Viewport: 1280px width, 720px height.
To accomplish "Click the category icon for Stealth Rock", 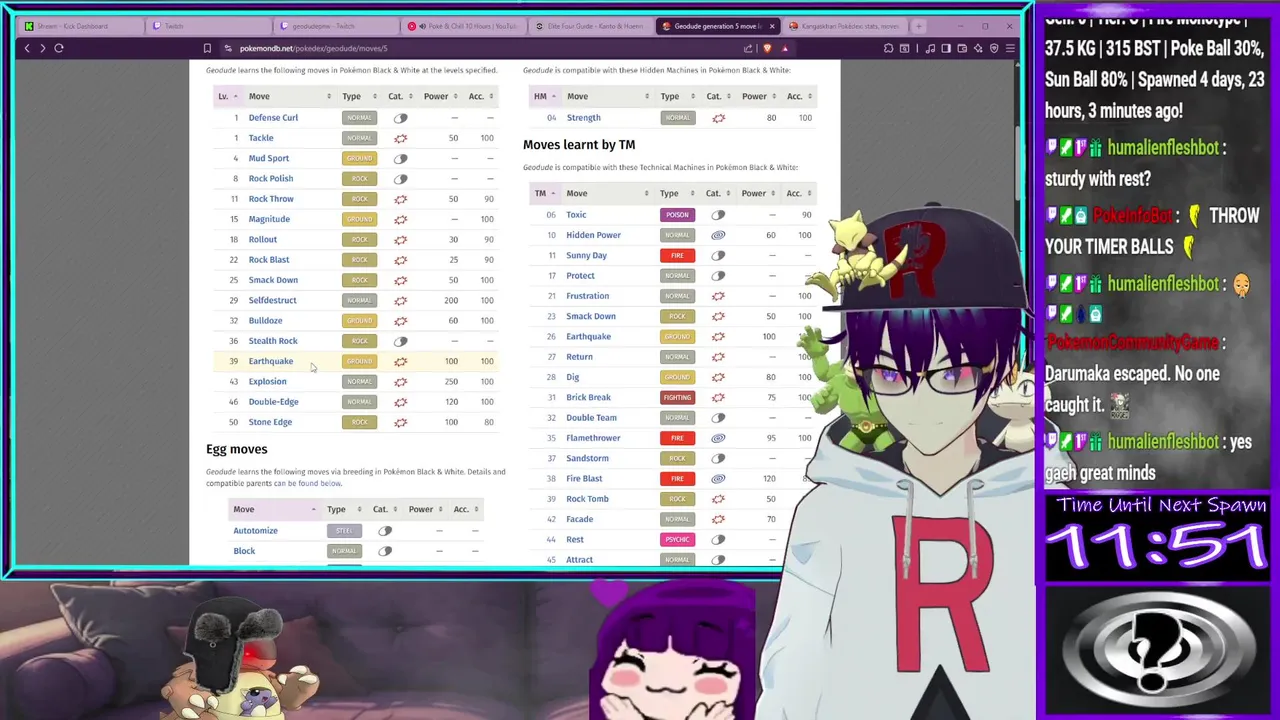I will point(400,341).
